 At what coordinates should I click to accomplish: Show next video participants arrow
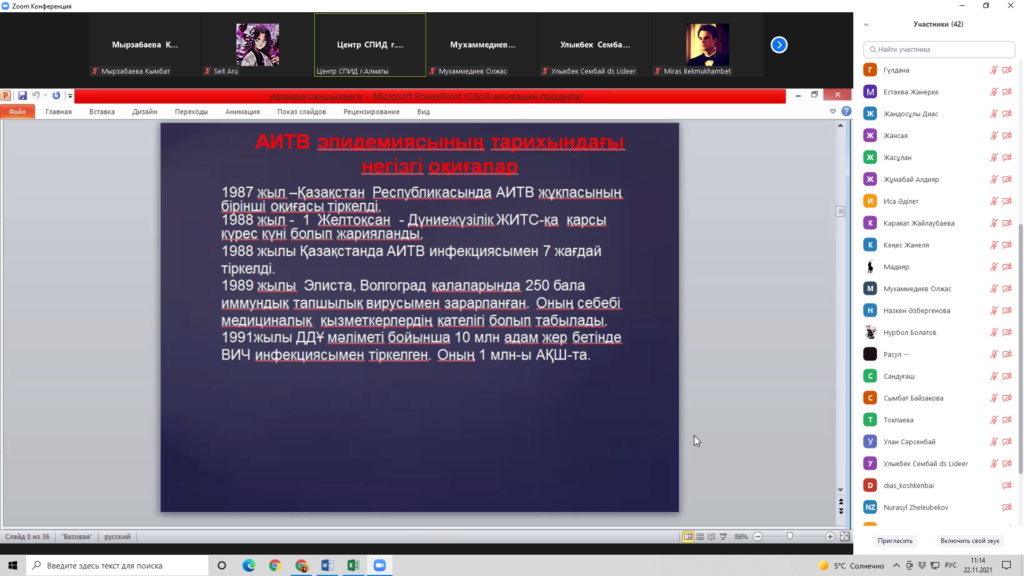point(779,44)
